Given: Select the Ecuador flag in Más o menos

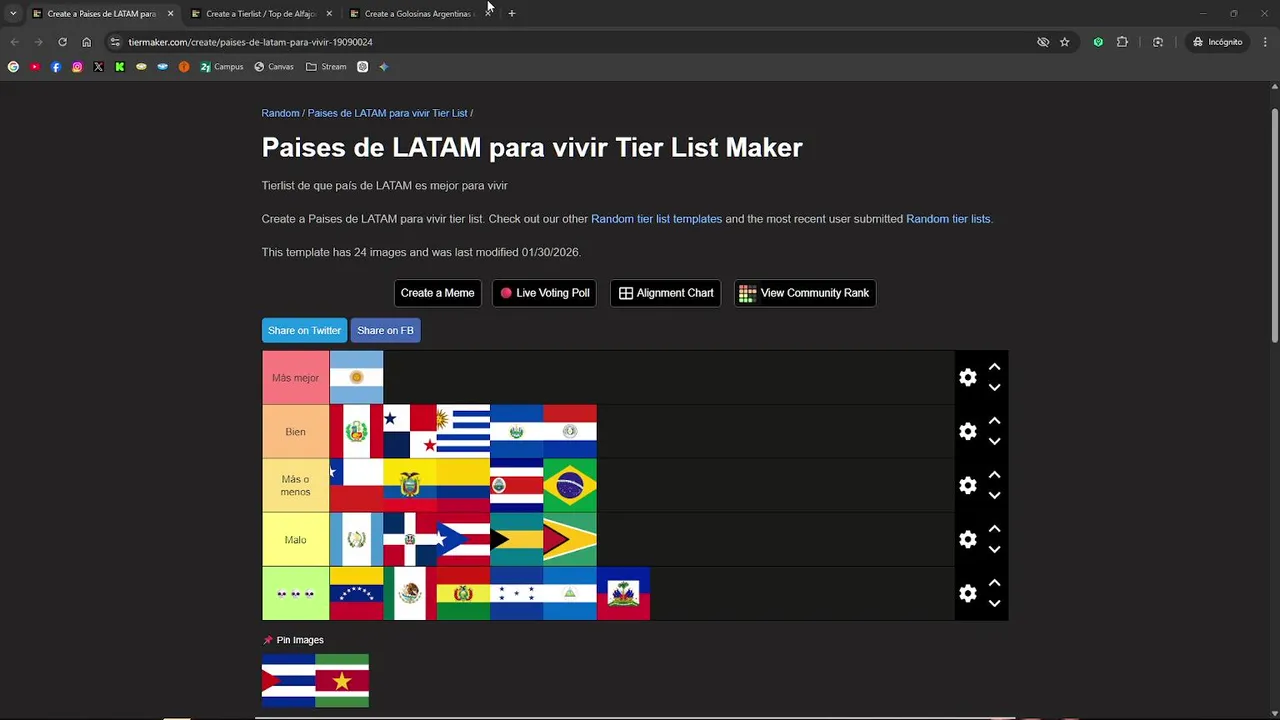Looking at the screenshot, I should (410, 485).
